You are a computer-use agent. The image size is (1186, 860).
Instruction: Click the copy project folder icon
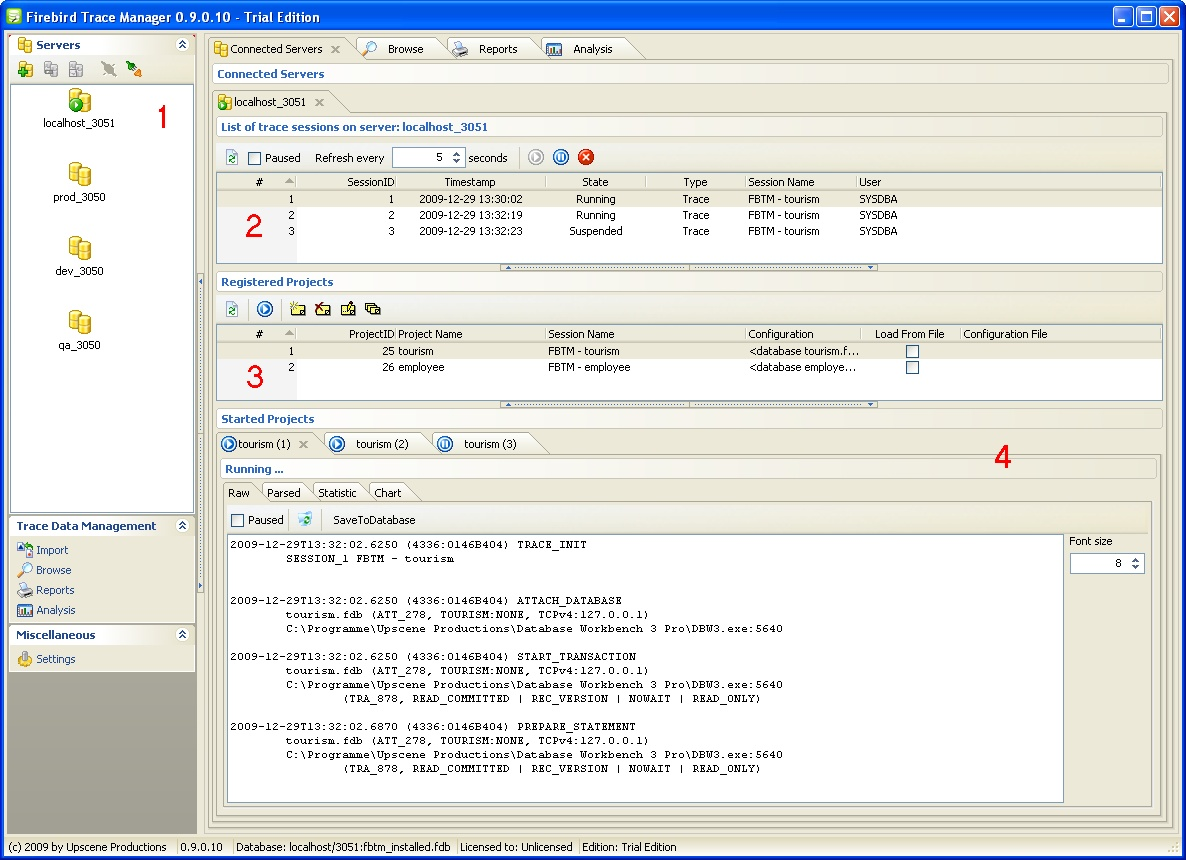click(x=373, y=309)
